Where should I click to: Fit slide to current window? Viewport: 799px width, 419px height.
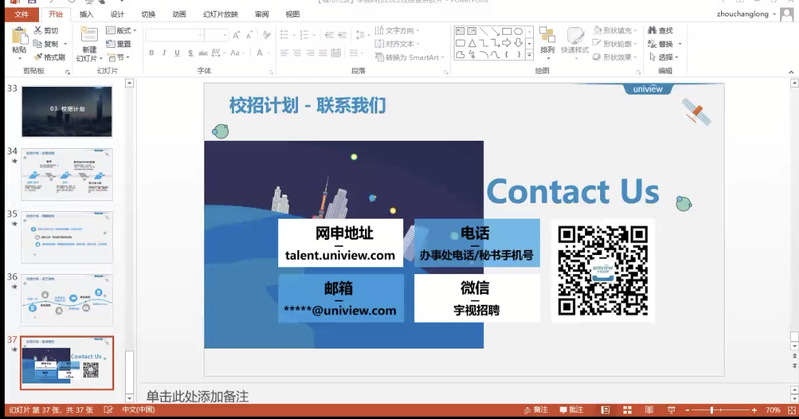[x=791, y=410]
